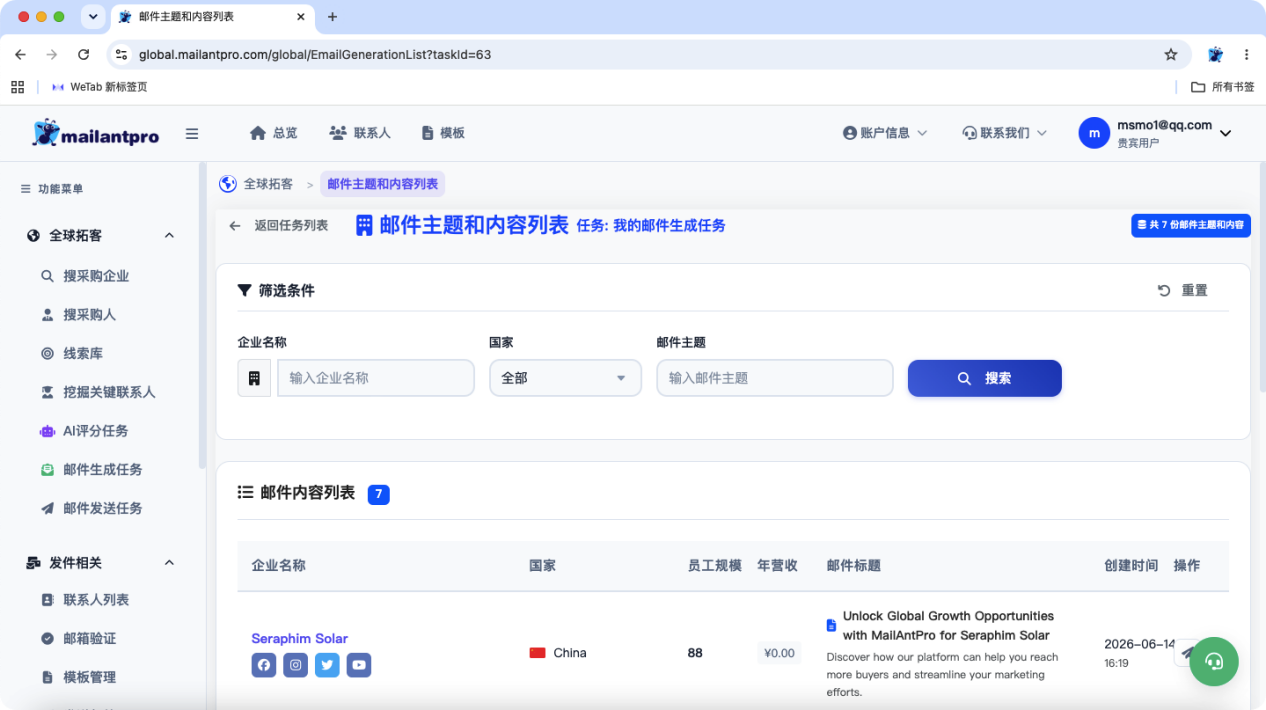Select AI评分任务 in sidebar
The height and width of the screenshot is (710, 1266).
95,431
